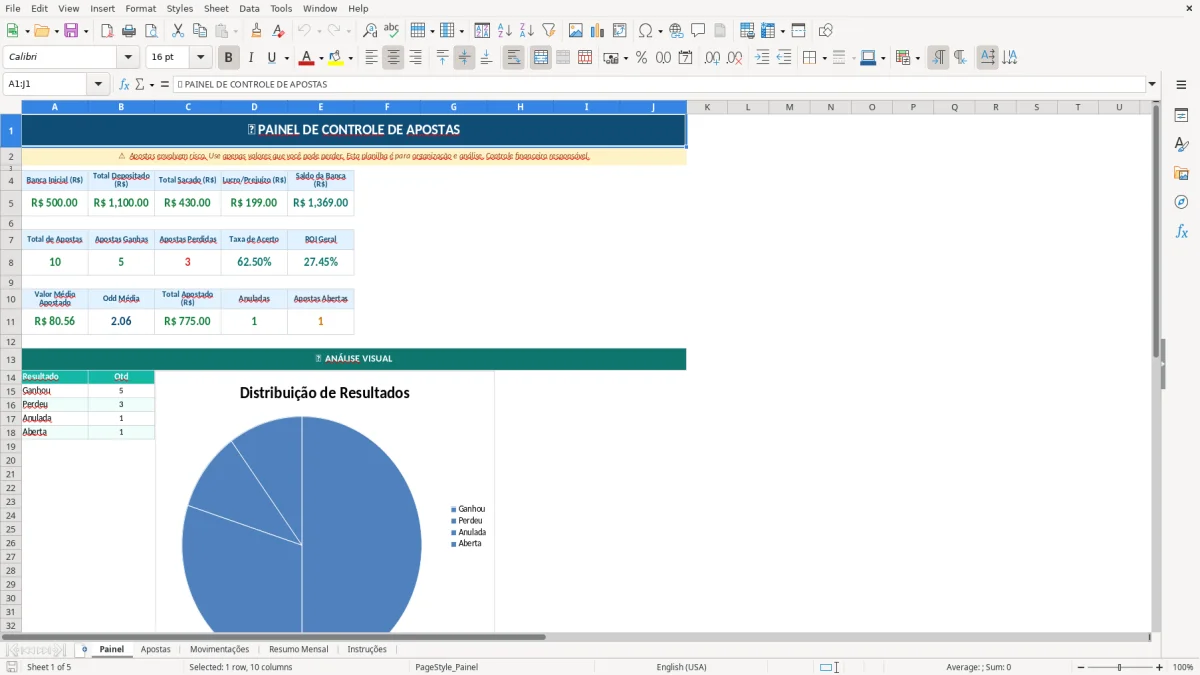Expand the Name Box dropdown arrow
The height and width of the screenshot is (675, 1200).
(x=98, y=85)
